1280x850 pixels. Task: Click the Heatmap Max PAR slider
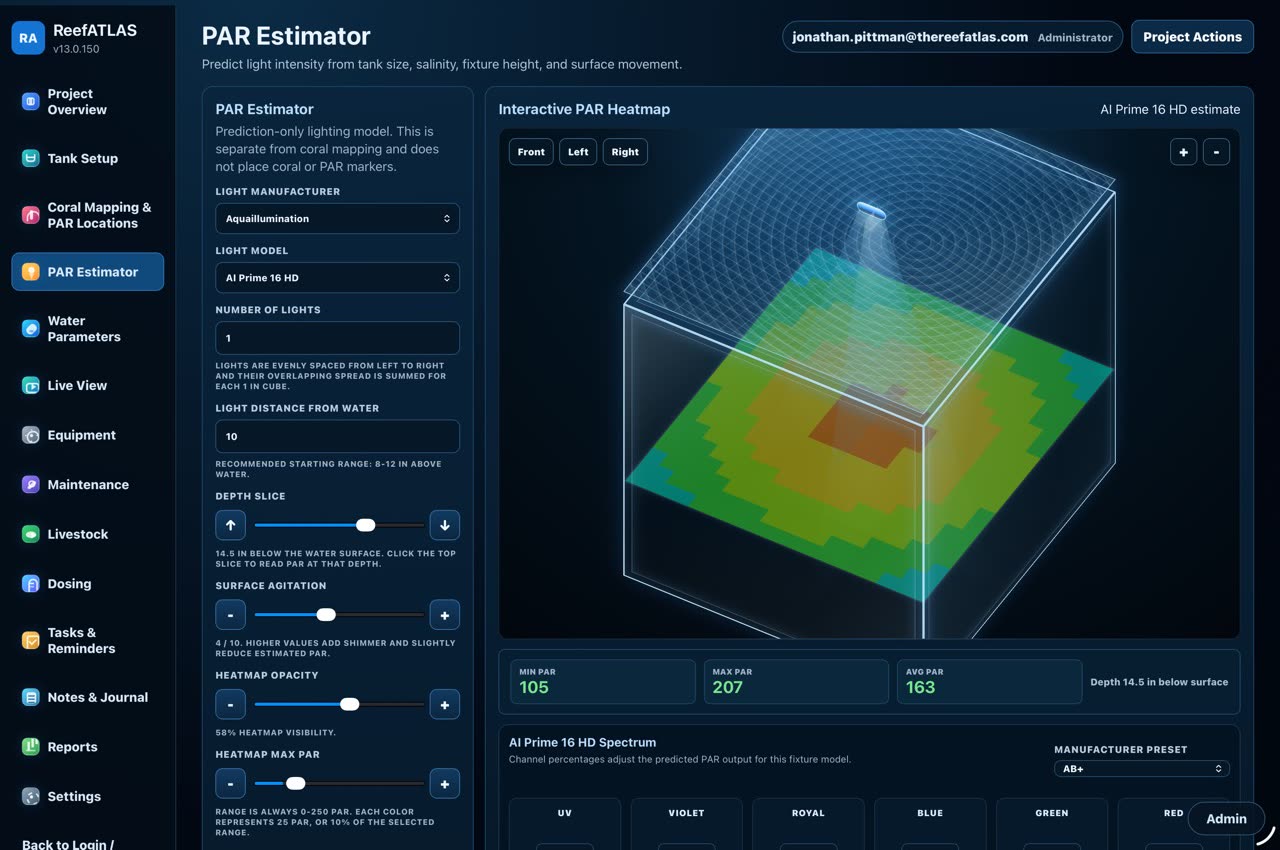click(338, 784)
